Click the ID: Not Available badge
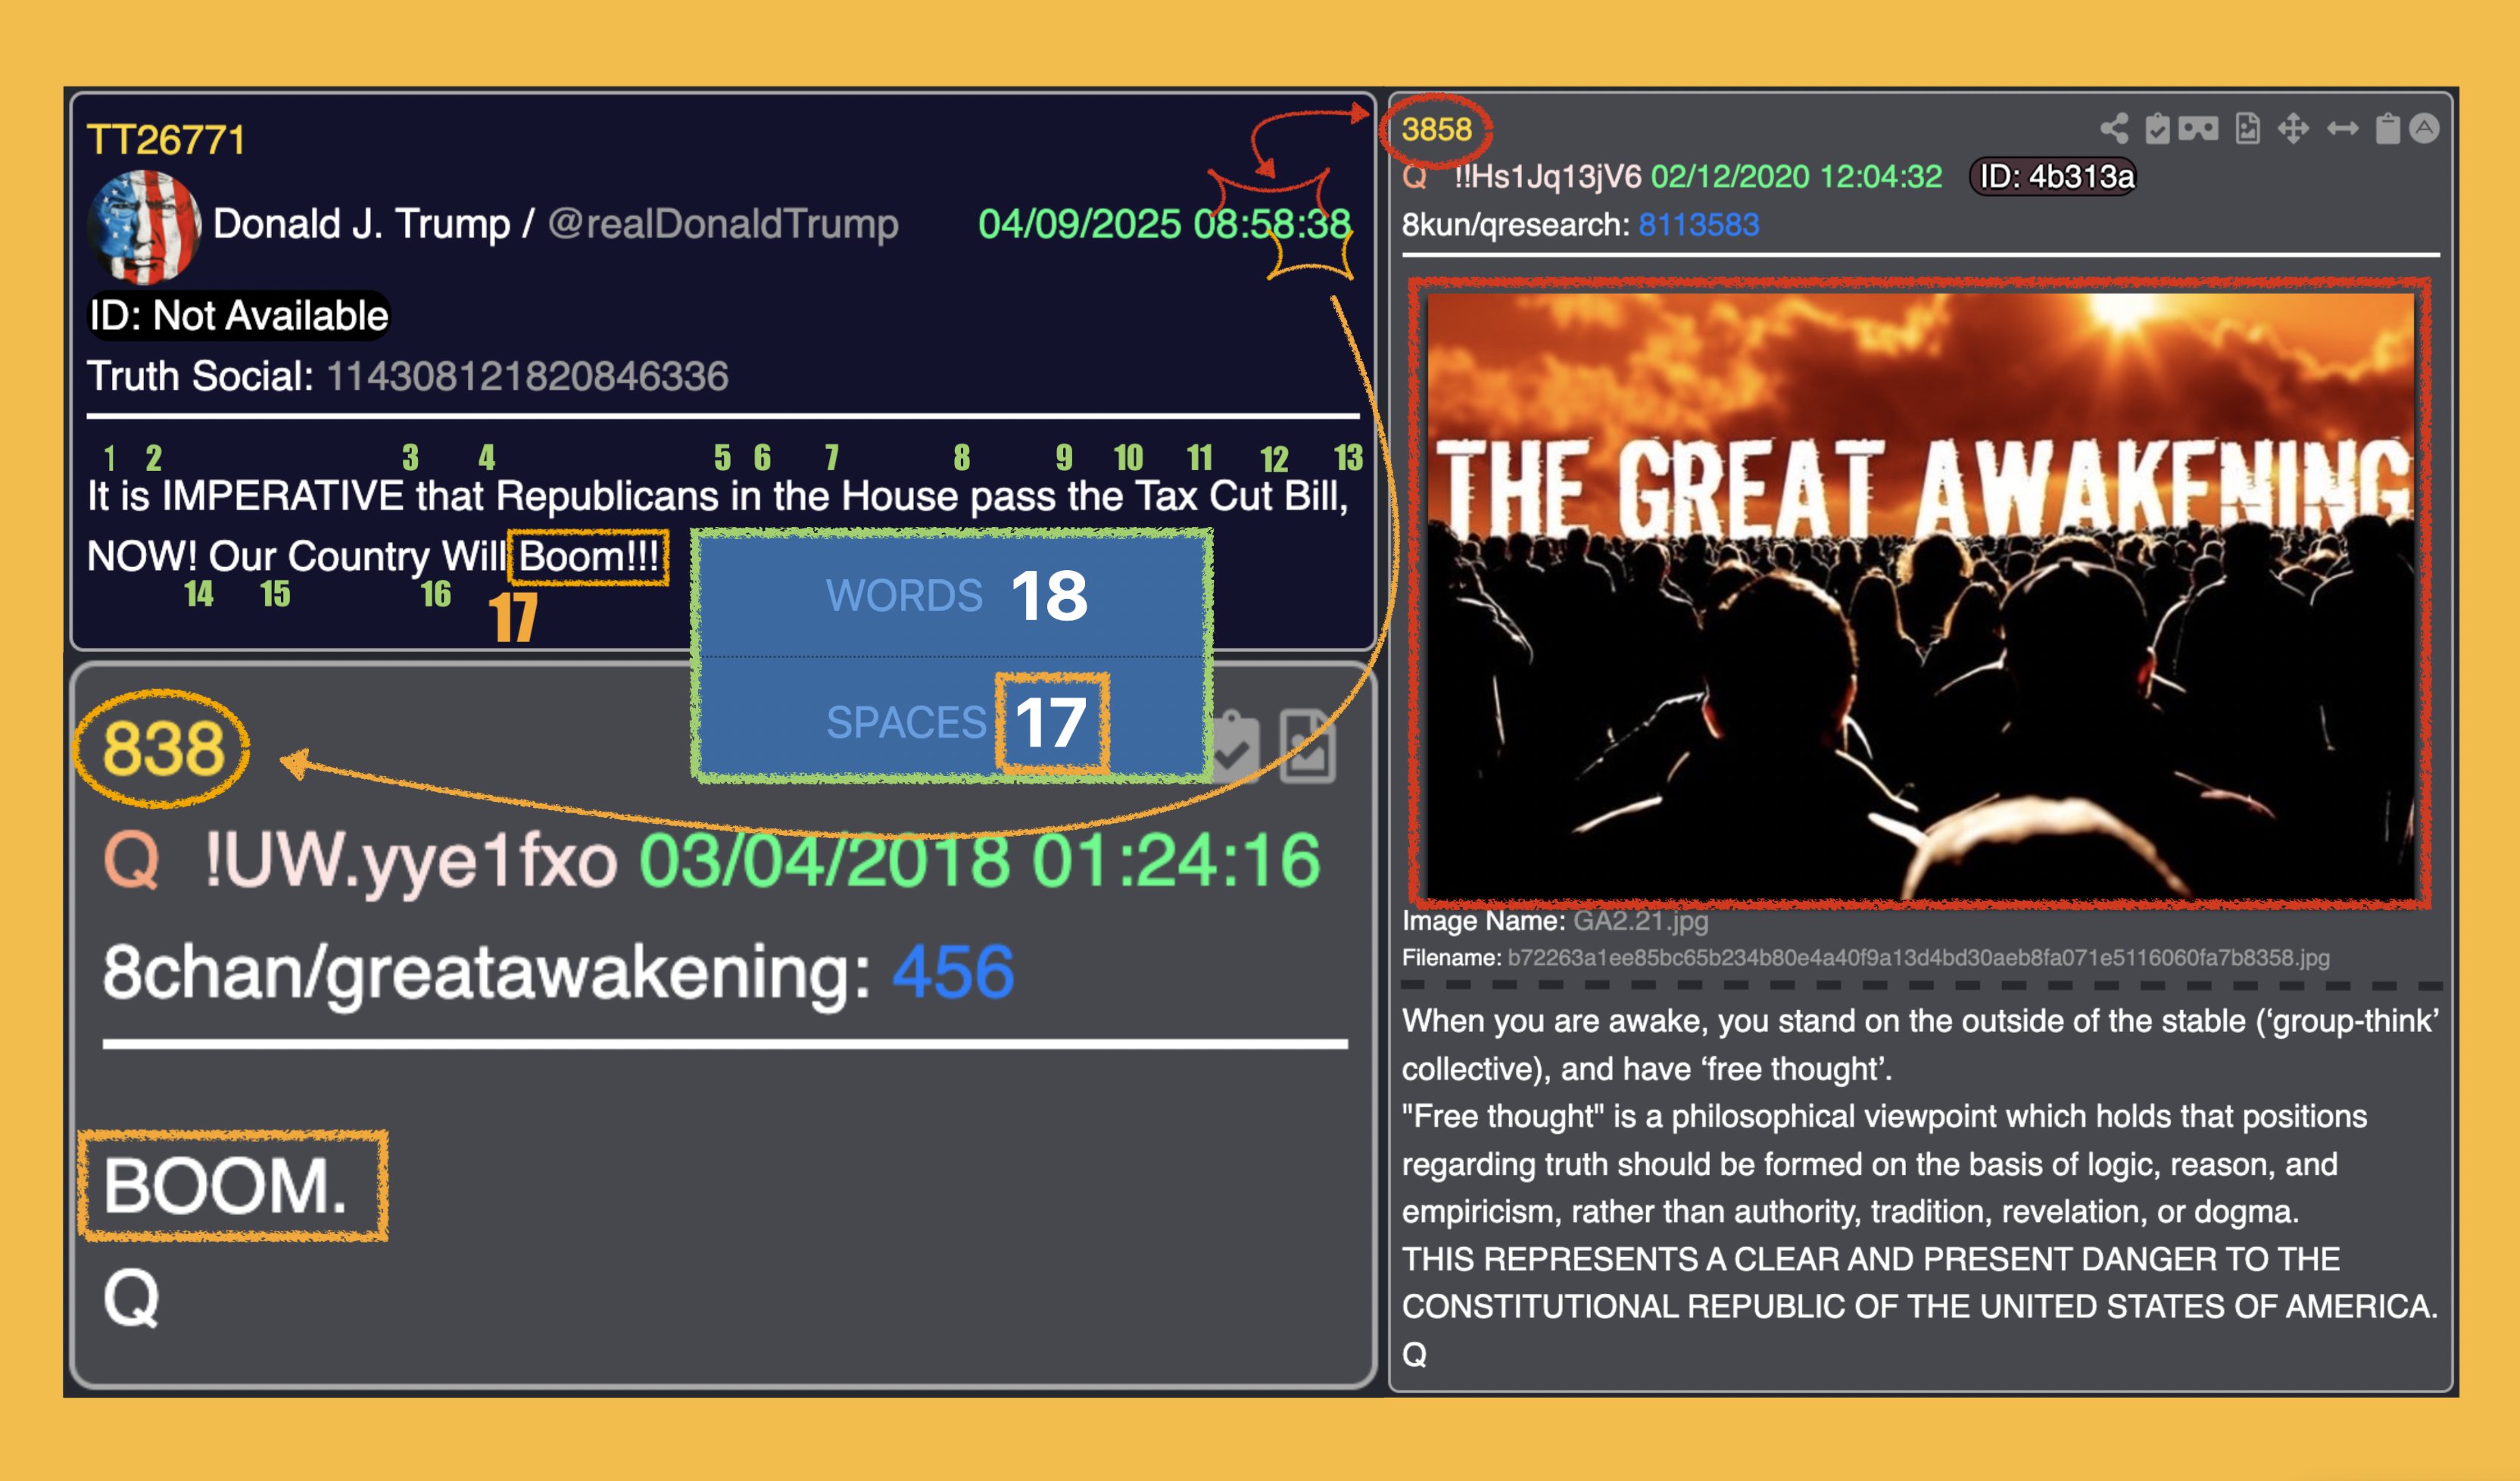The image size is (2520, 1481). 239,316
